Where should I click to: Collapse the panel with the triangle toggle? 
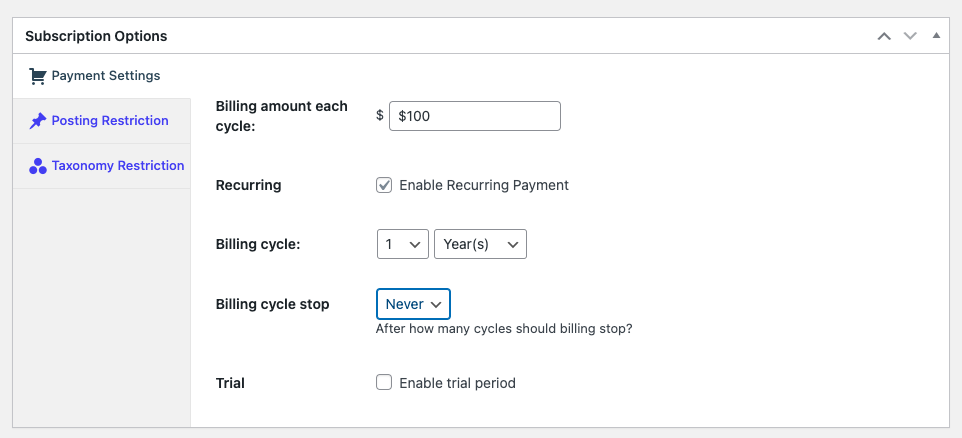(936, 36)
